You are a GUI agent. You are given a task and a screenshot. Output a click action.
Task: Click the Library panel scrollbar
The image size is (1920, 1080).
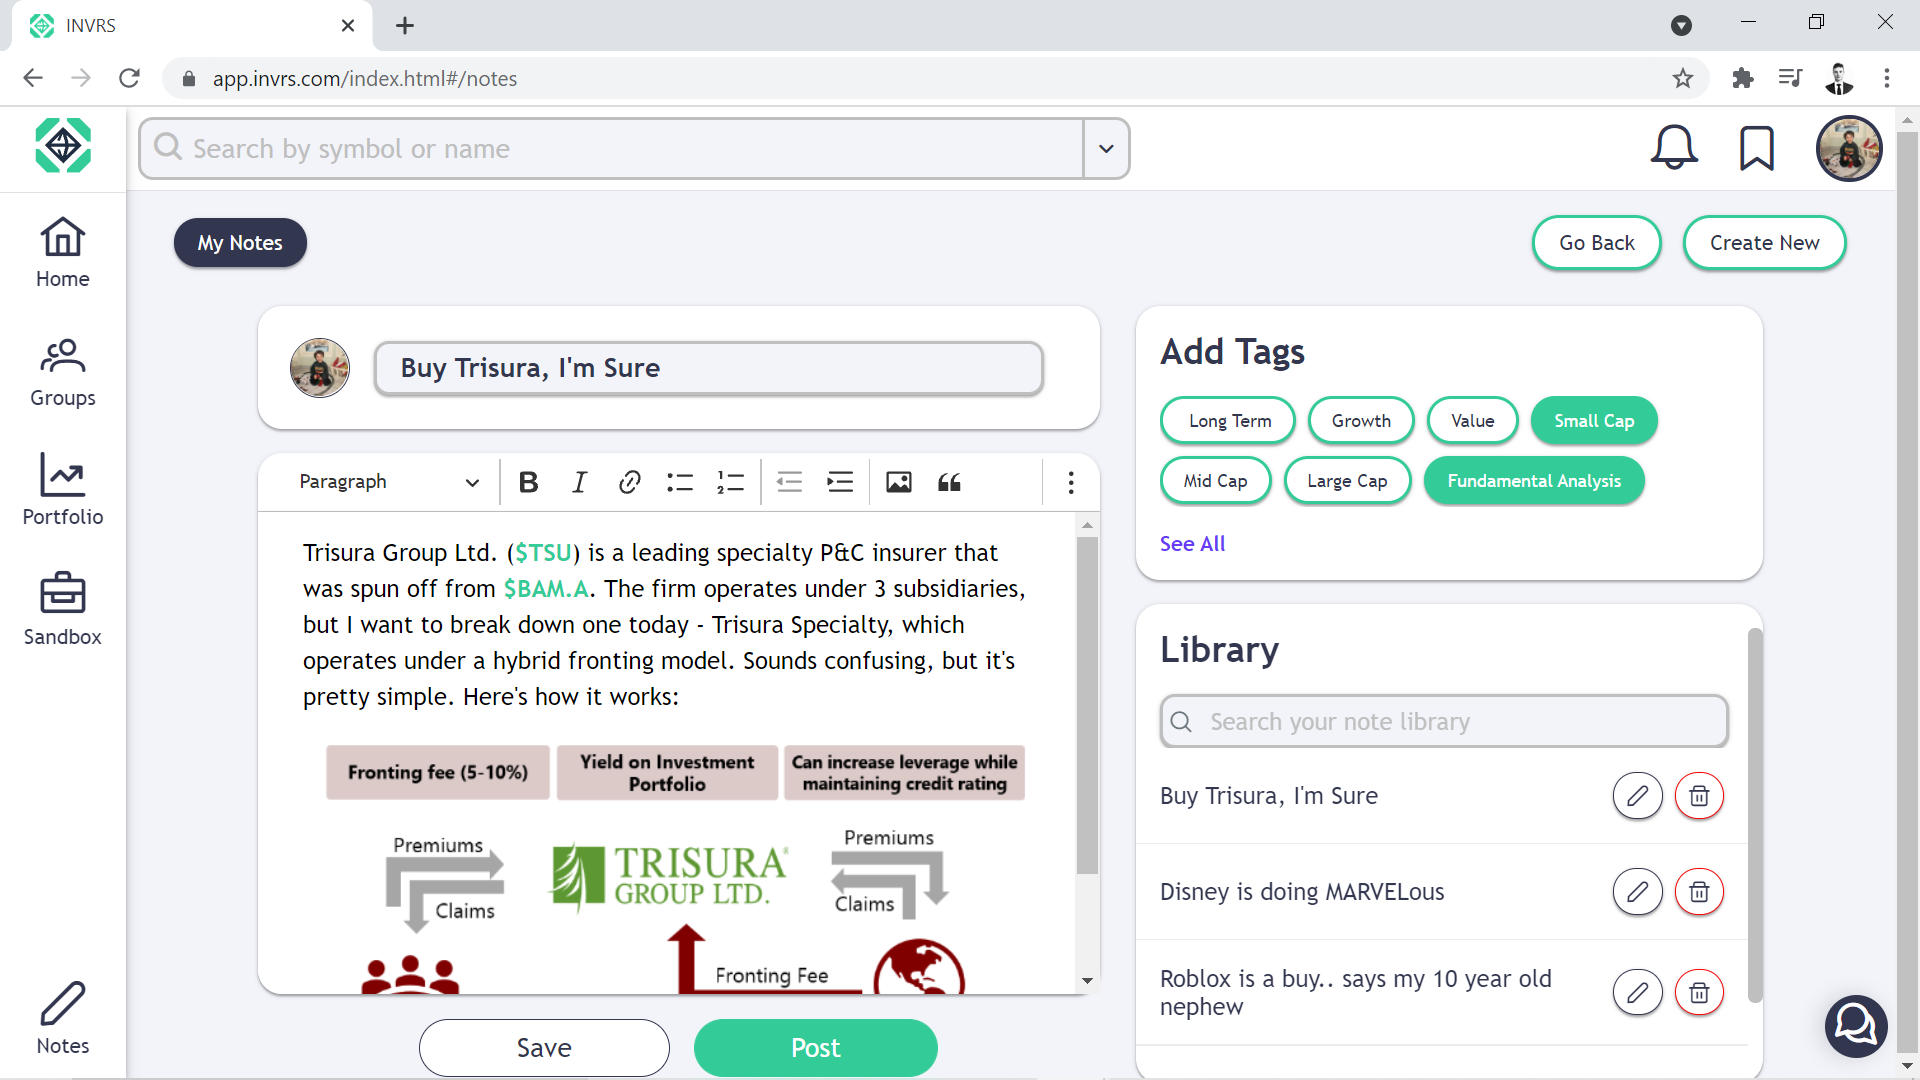(1755, 814)
